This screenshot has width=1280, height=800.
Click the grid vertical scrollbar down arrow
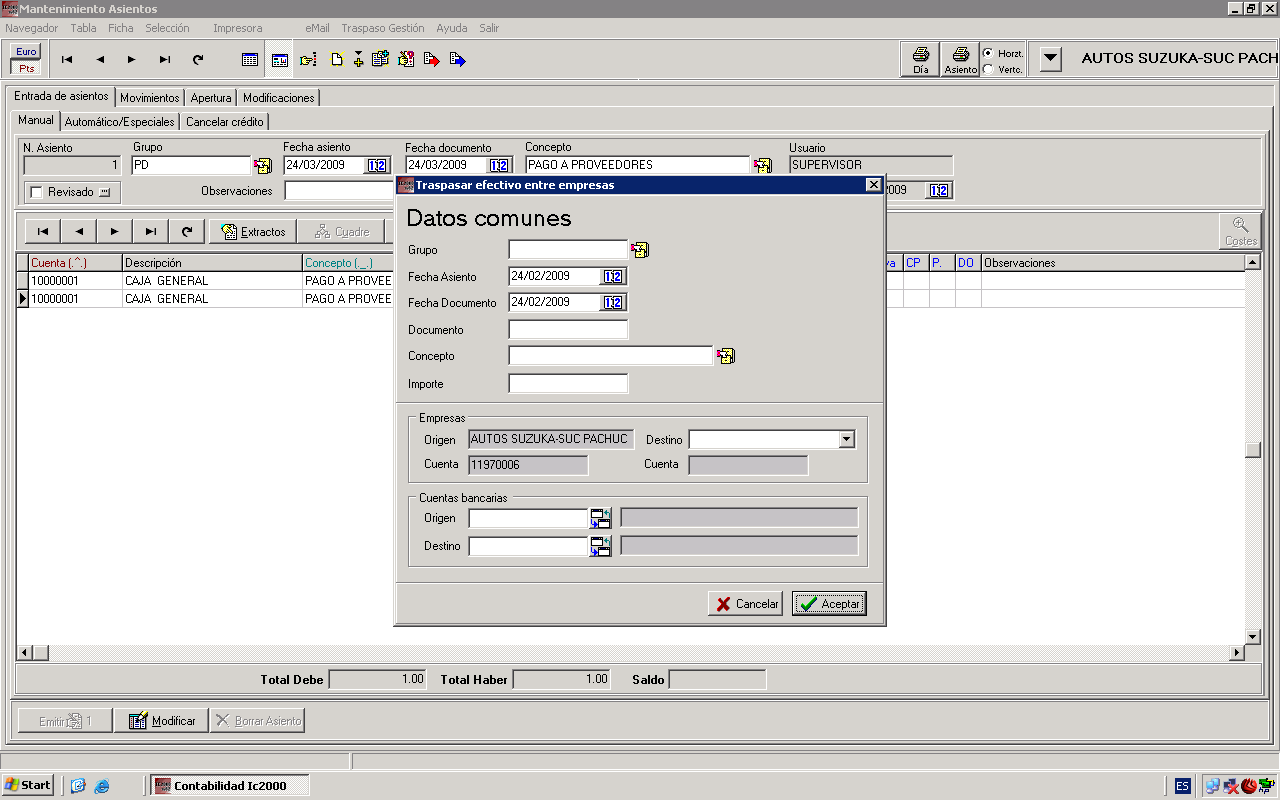tap(1252, 636)
